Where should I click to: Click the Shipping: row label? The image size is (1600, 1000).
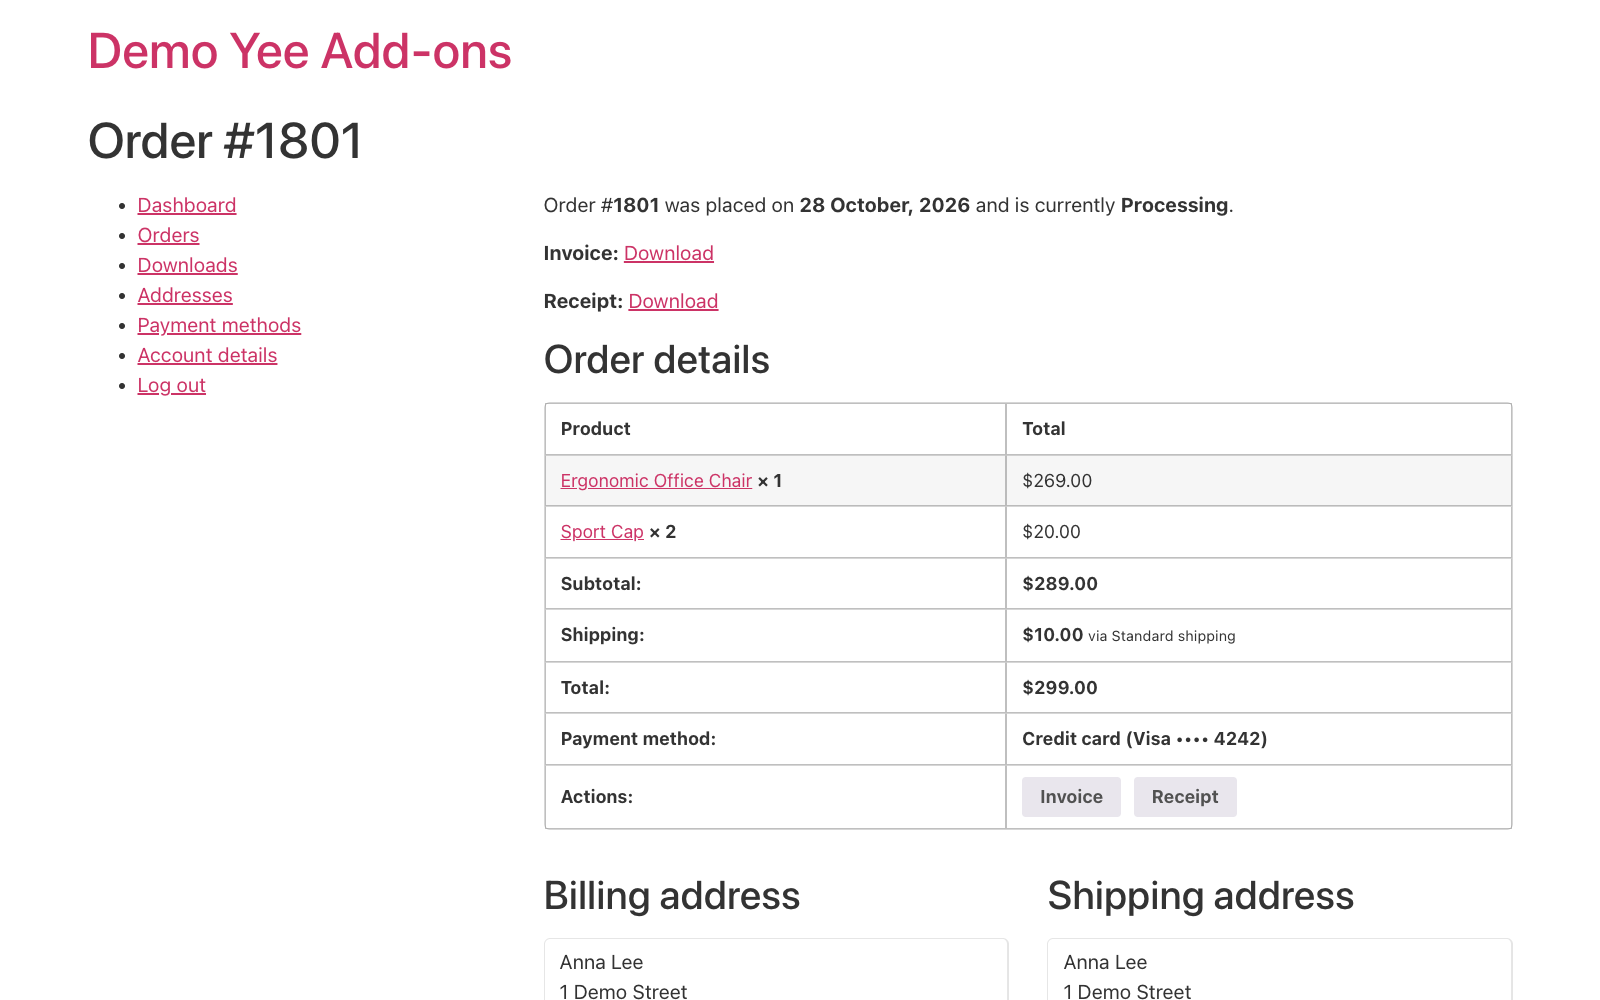point(602,635)
